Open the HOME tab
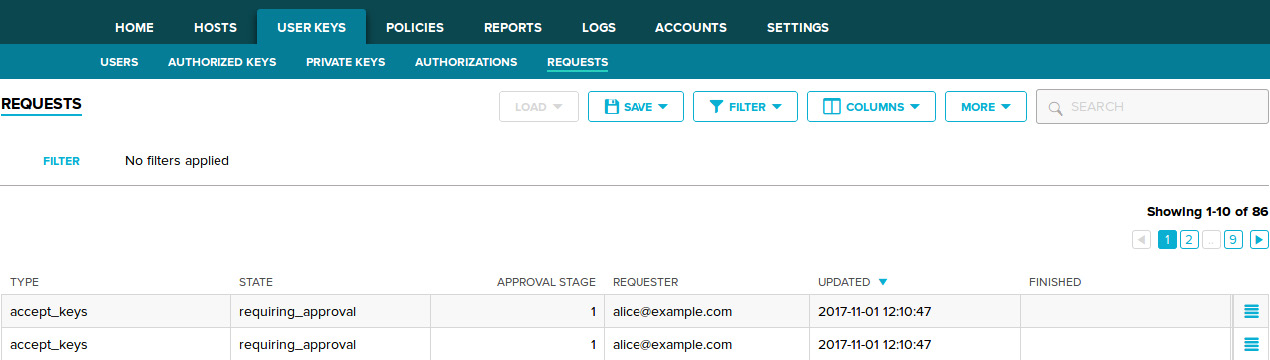 click(135, 27)
